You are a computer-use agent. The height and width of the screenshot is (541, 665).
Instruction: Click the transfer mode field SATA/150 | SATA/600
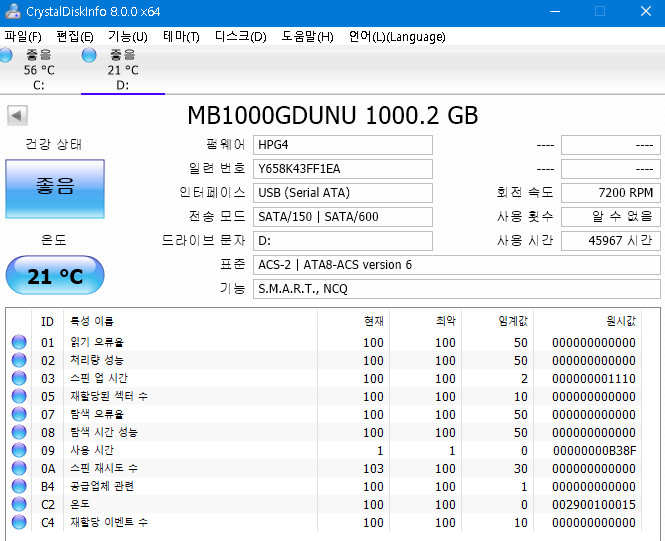click(343, 217)
